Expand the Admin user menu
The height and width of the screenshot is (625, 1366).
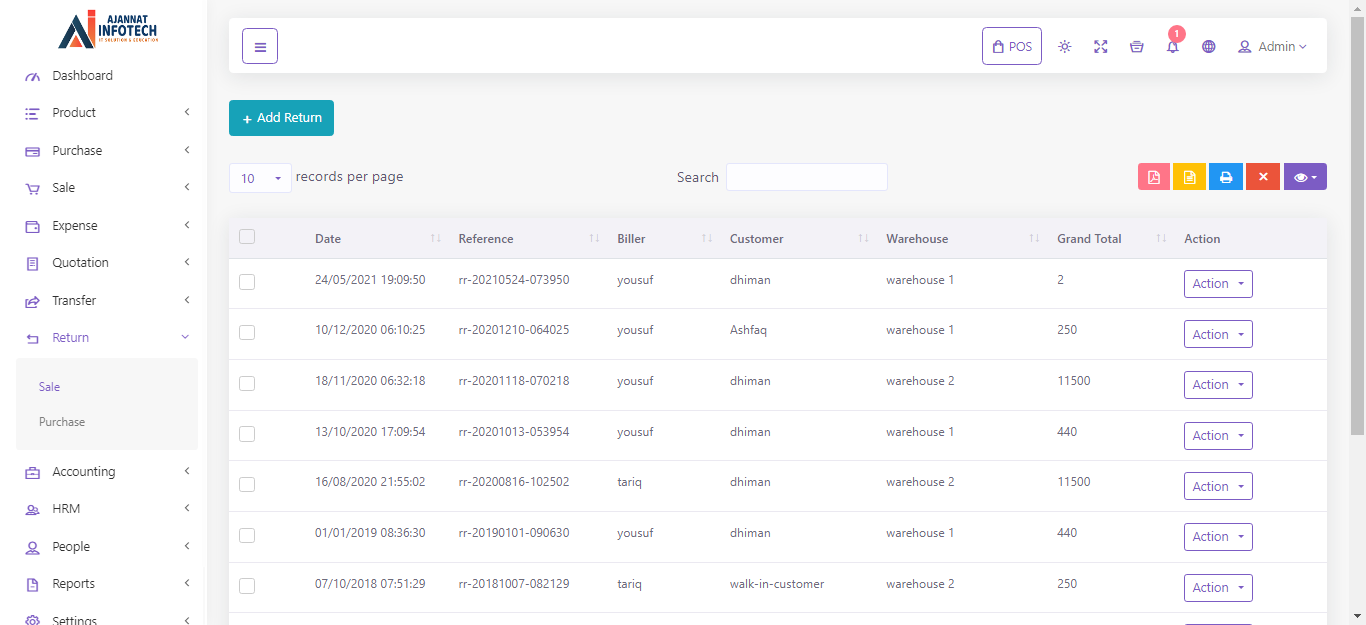pyautogui.click(x=1273, y=46)
